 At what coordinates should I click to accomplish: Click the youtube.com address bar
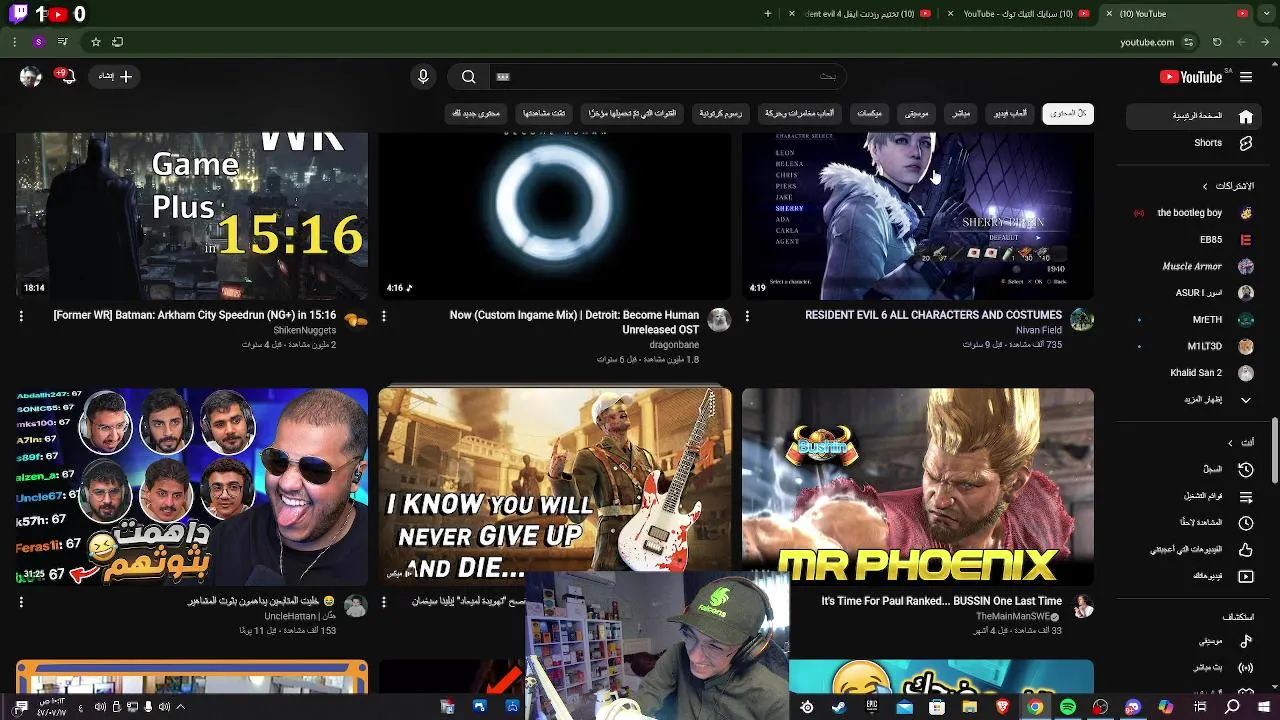(x=1147, y=42)
